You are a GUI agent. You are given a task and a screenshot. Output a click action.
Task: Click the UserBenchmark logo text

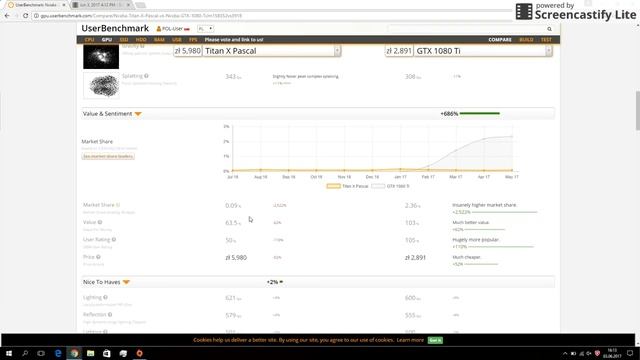coord(115,28)
